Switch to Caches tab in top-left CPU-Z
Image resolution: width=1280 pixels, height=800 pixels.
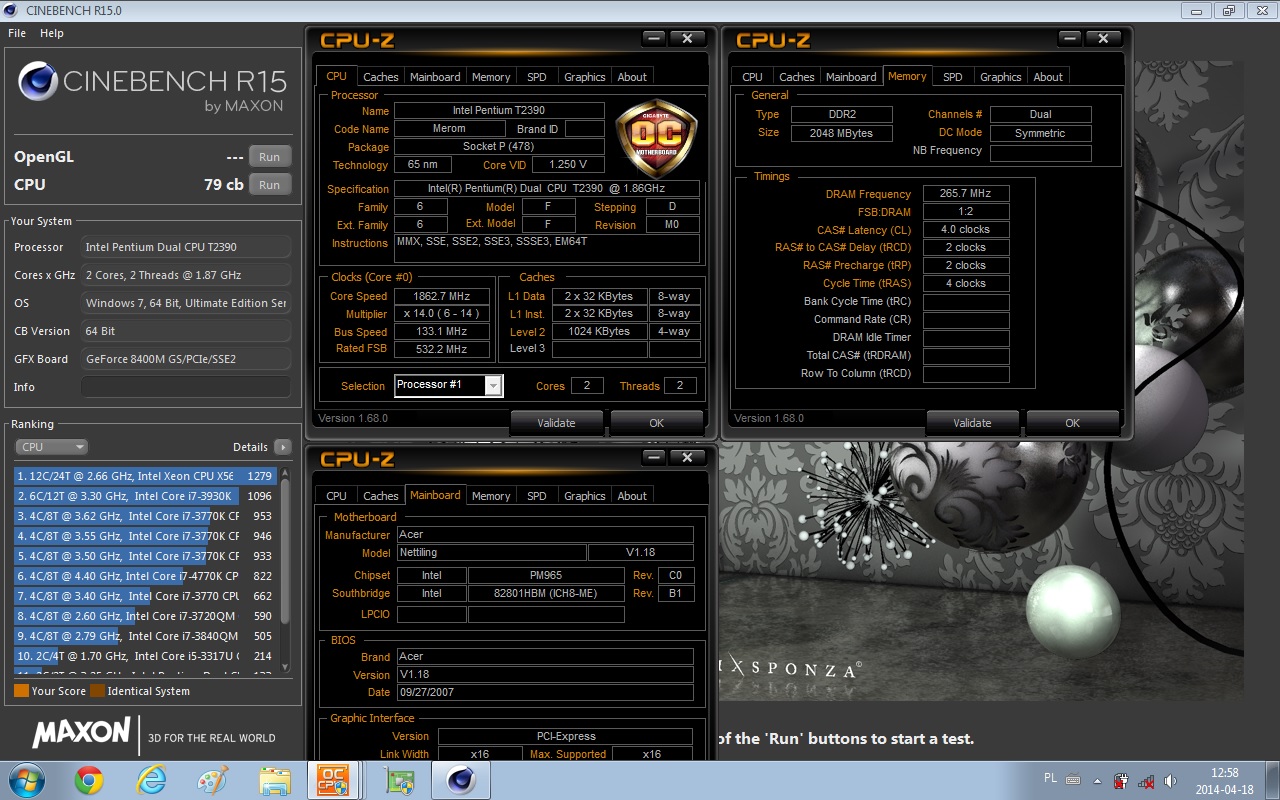[380, 77]
